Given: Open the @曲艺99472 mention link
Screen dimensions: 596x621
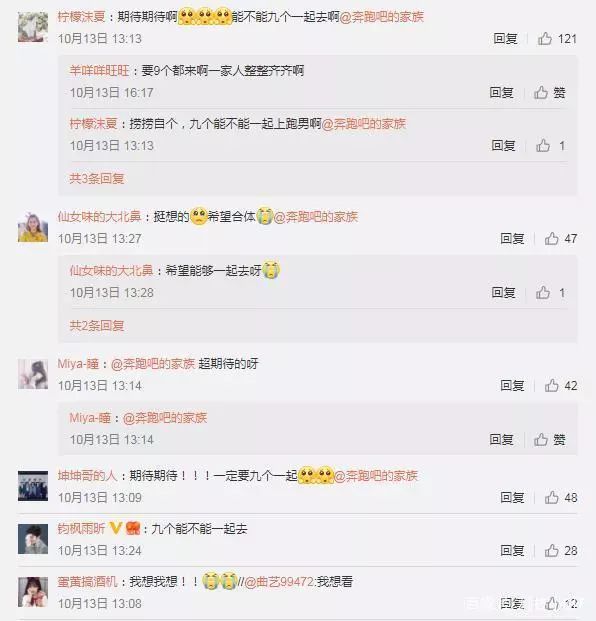Looking at the screenshot, I should pyautogui.click(x=280, y=582).
